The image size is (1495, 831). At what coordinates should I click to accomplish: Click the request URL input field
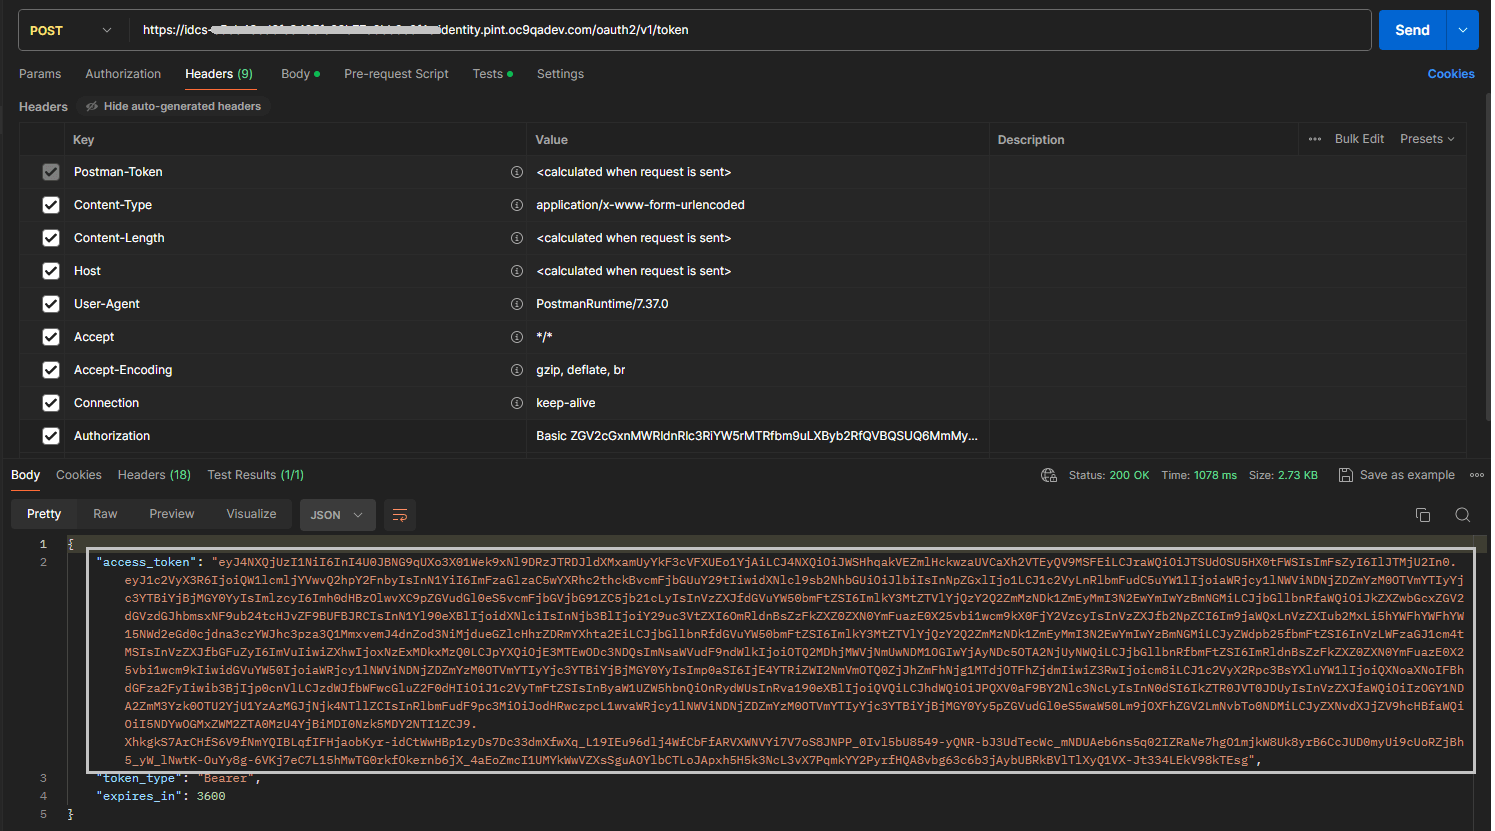coord(750,30)
